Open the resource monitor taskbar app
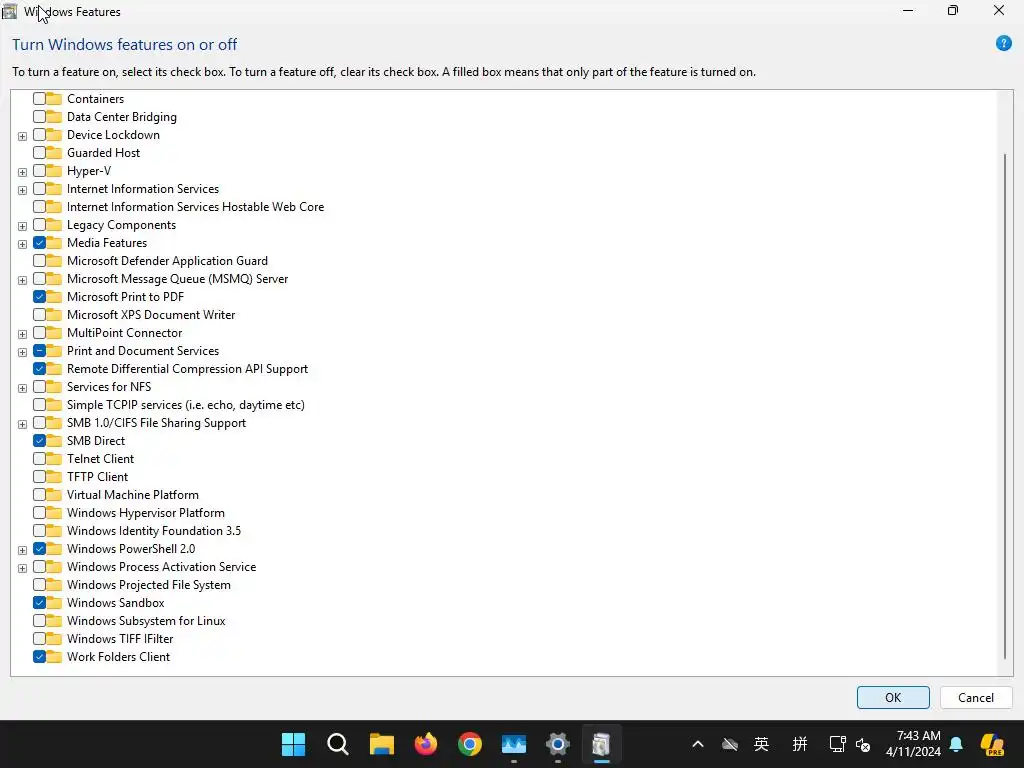This screenshot has width=1024, height=768. [x=514, y=744]
